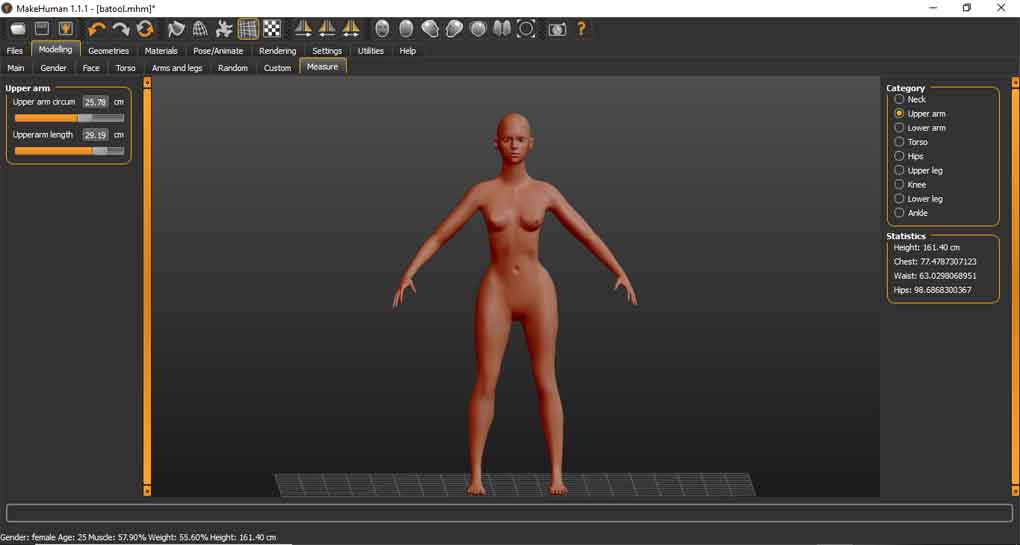The image size is (1020, 545).
Task: Adjust the Upper arm circum slider
Action: tap(69, 118)
